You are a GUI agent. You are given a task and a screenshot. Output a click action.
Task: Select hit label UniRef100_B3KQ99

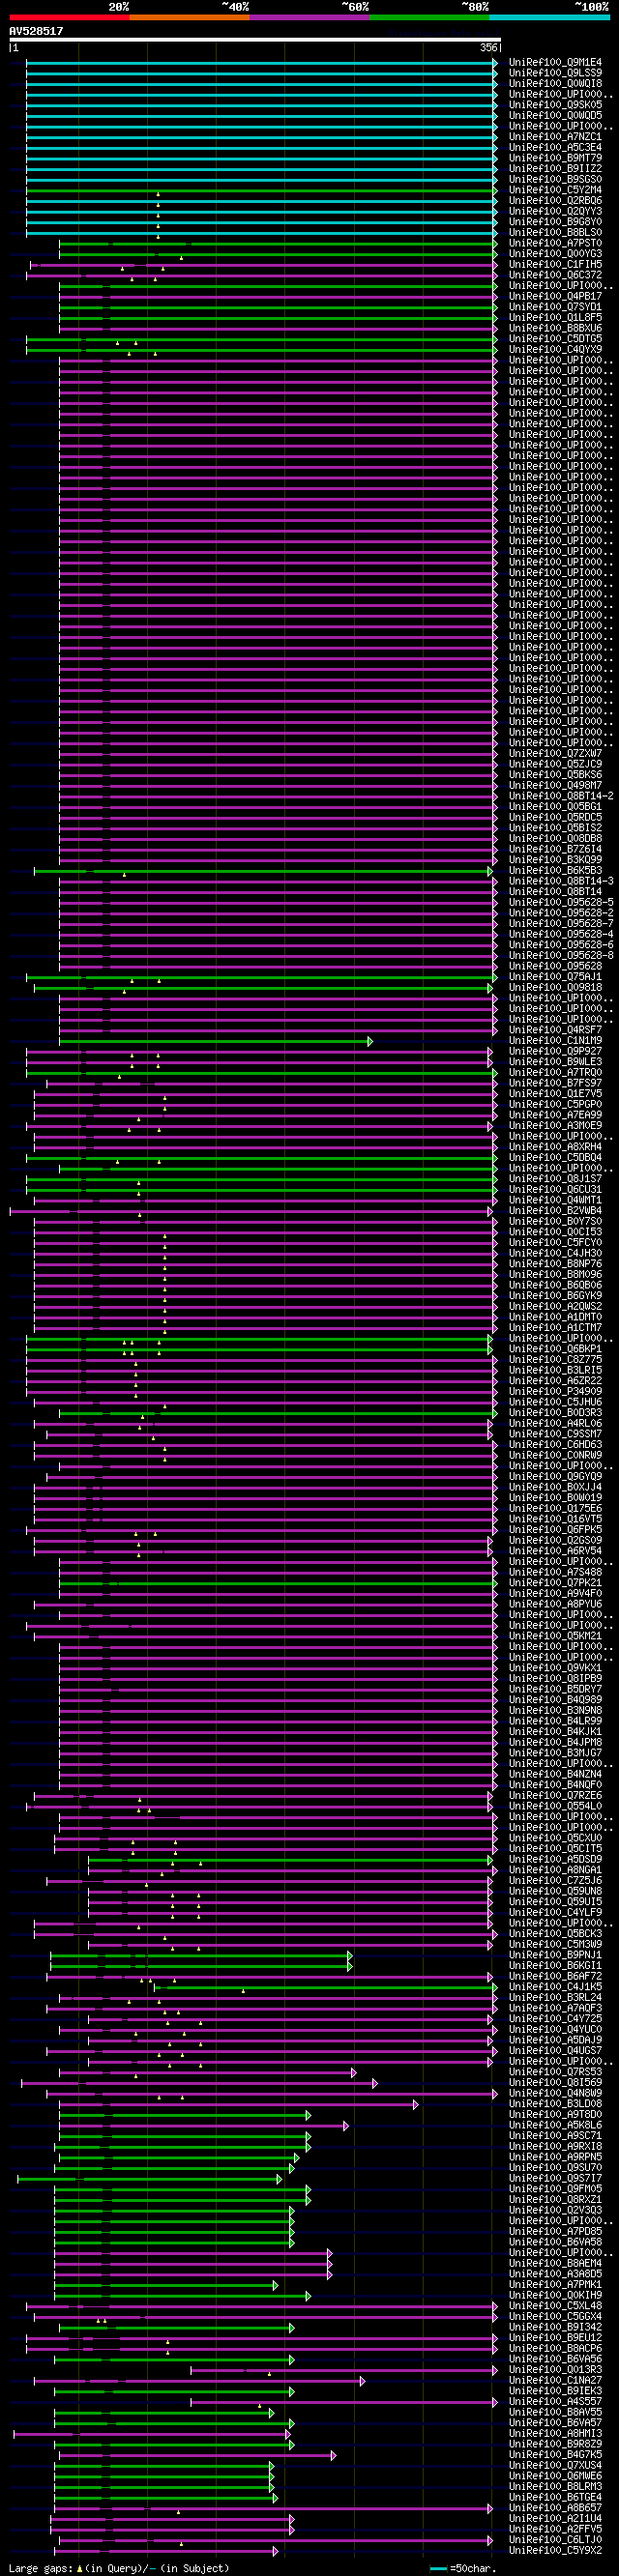(555, 860)
